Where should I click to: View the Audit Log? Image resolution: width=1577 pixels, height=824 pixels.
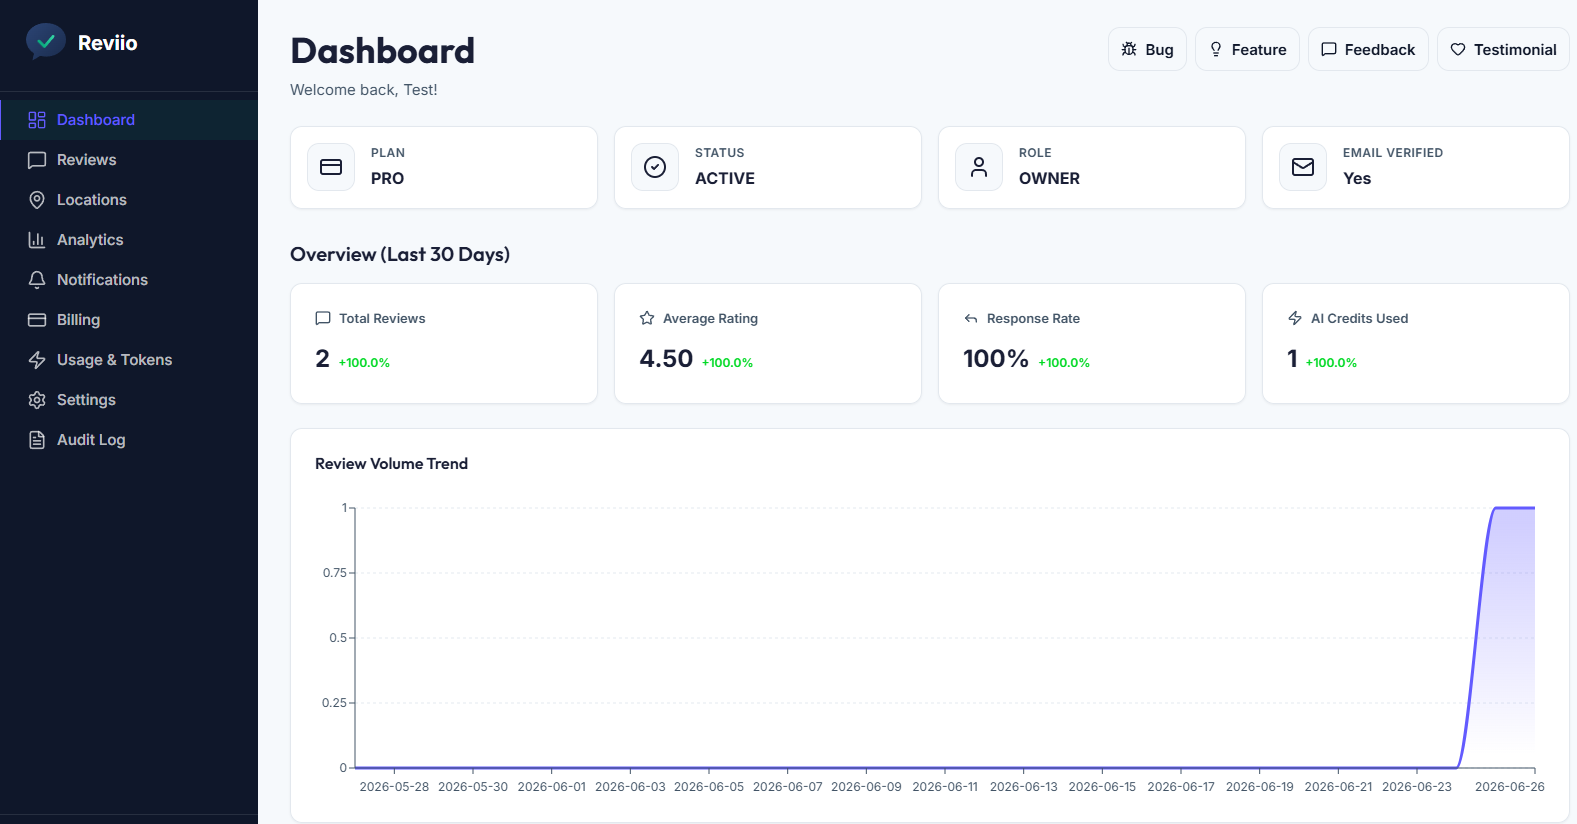[129, 440]
